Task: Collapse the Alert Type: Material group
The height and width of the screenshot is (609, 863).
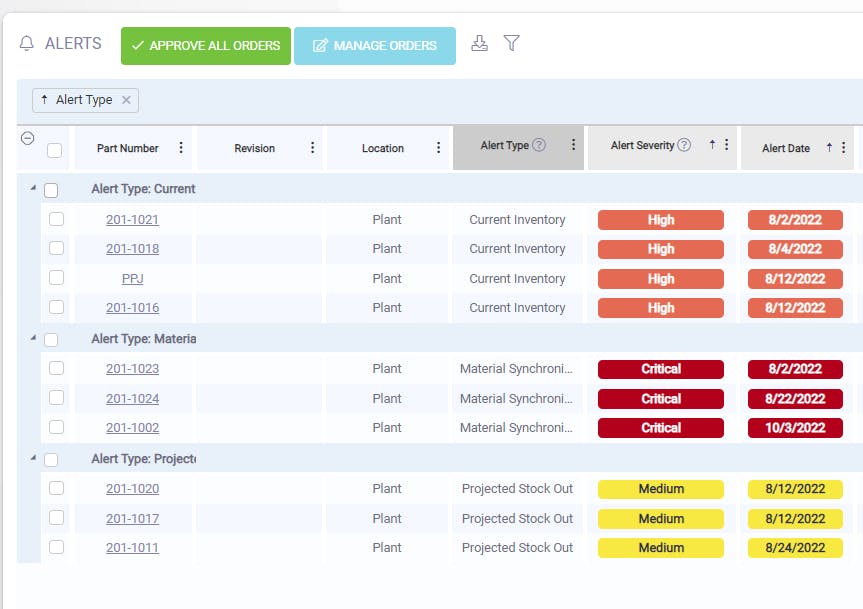Action: (33, 338)
